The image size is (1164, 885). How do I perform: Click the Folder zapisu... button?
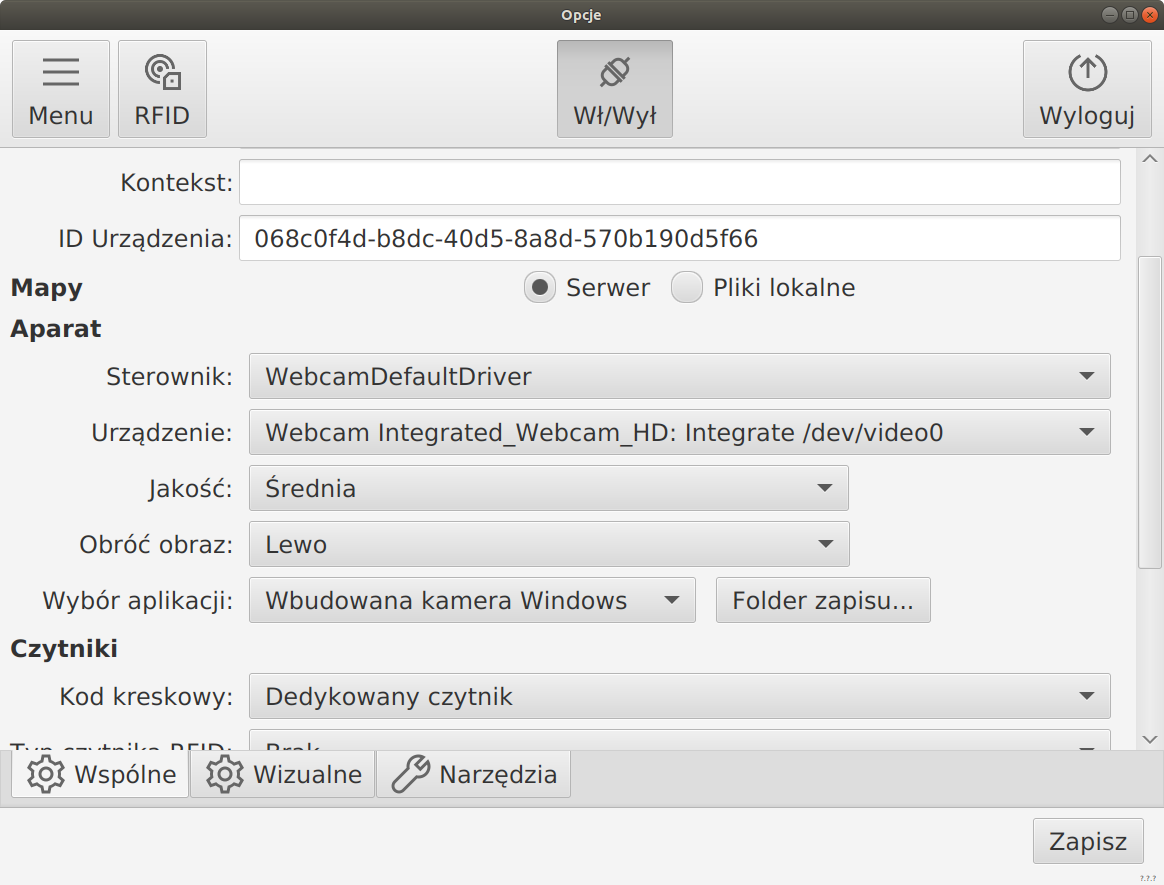coord(823,601)
